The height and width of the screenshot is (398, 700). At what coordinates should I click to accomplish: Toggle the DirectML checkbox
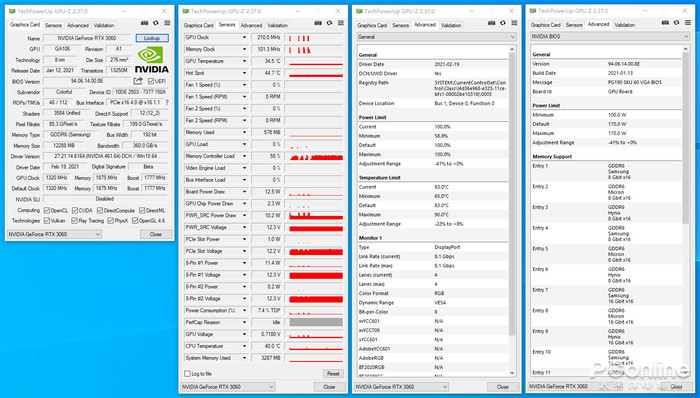click(x=142, y=210)
